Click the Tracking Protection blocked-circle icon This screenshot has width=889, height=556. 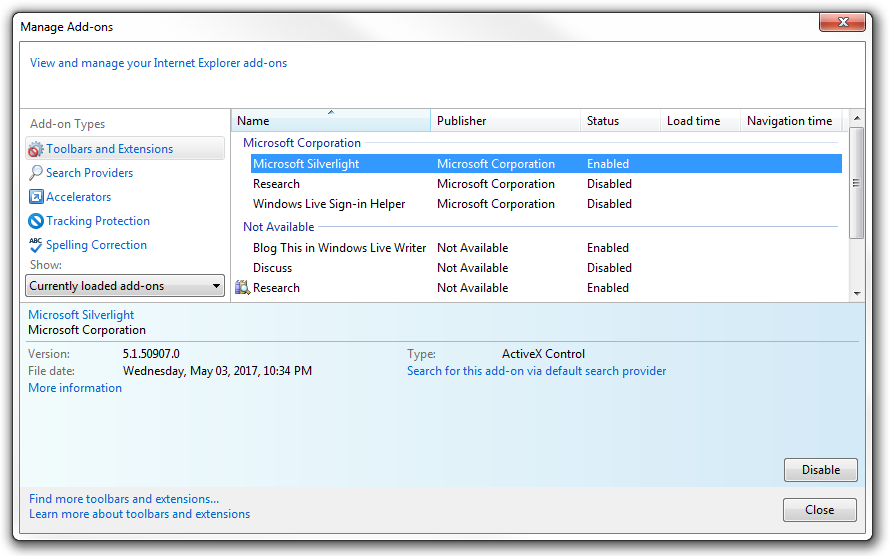[36, 221]
